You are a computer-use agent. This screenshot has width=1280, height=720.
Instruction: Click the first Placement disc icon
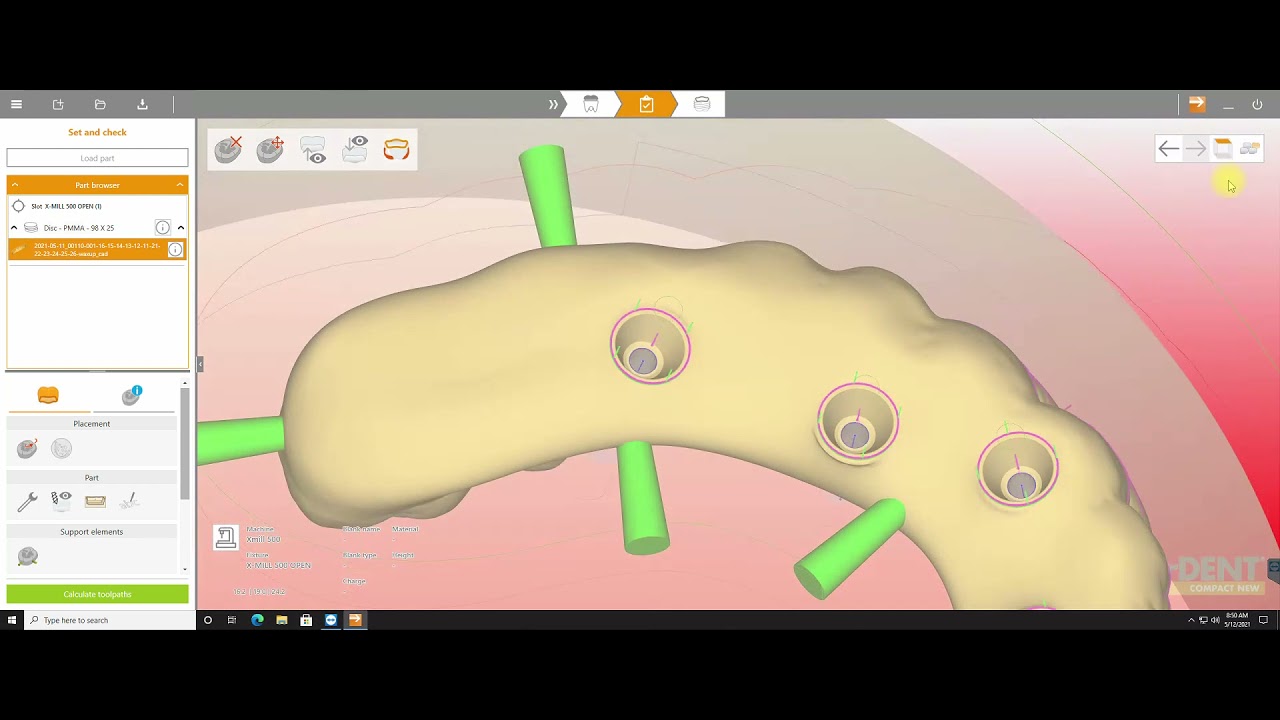tap(27, 449)
